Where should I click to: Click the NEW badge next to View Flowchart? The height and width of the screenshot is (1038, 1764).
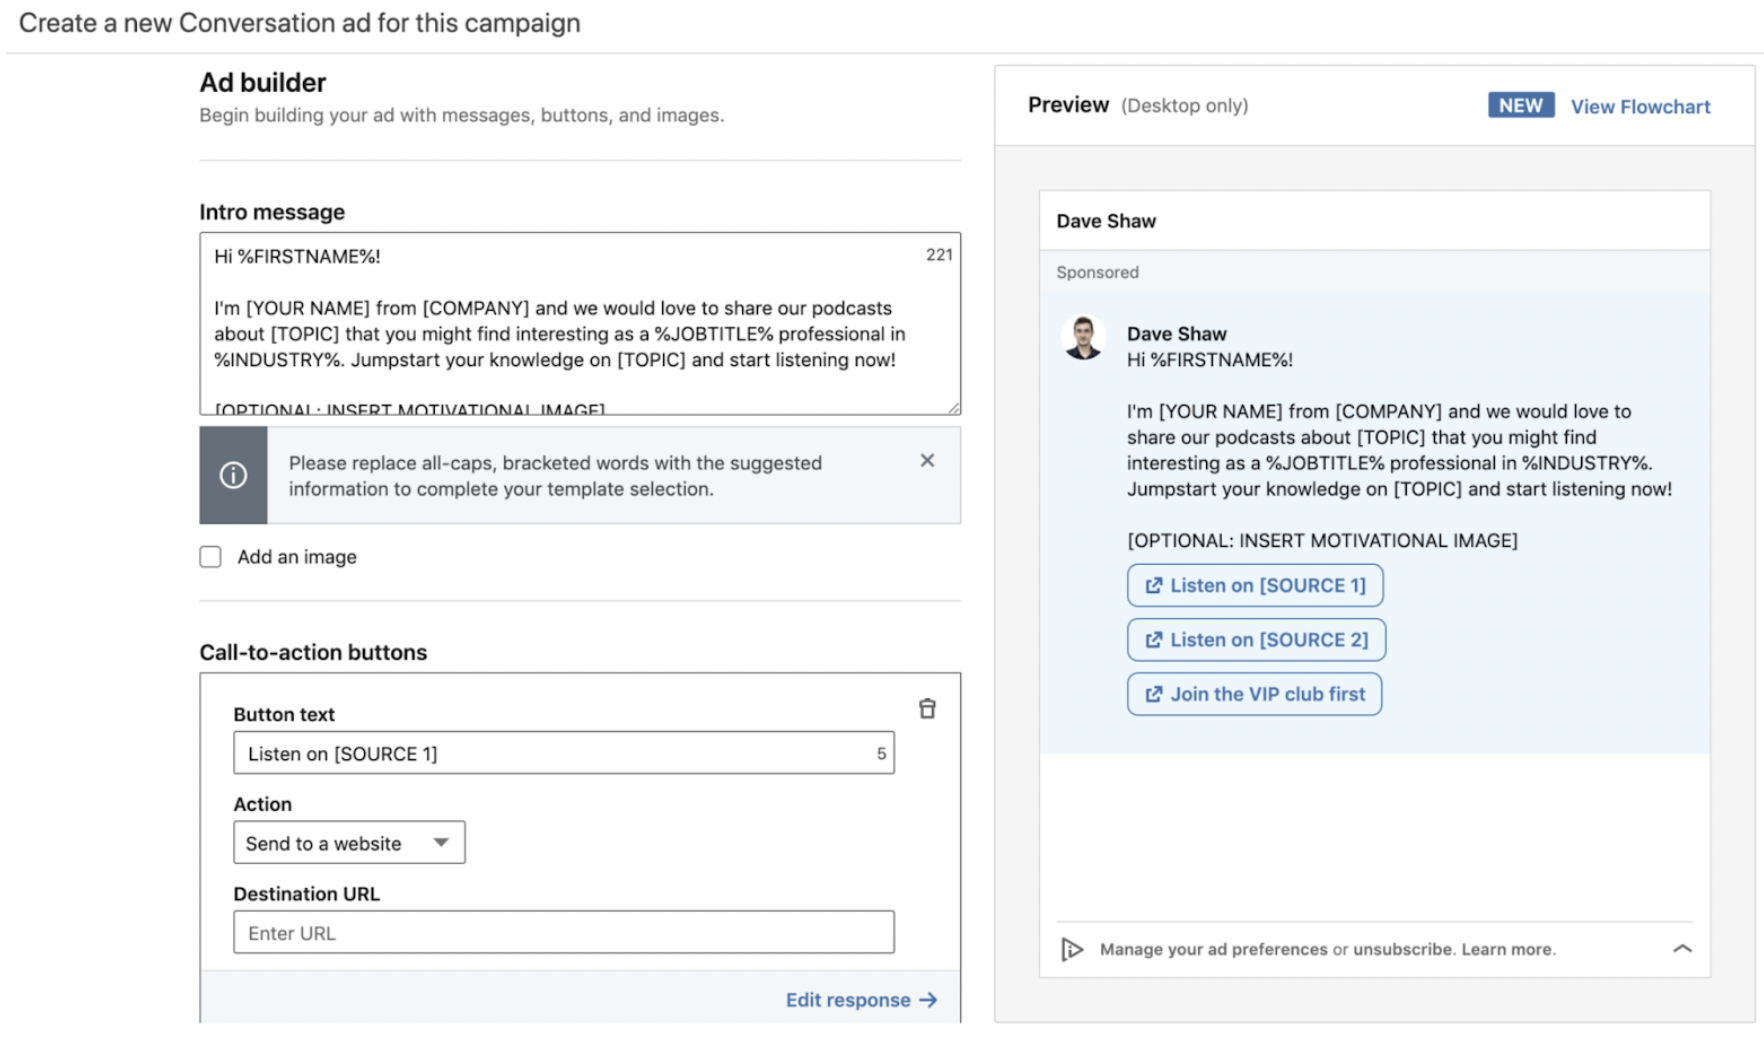pyautogui.click(x=1520, y=105)
